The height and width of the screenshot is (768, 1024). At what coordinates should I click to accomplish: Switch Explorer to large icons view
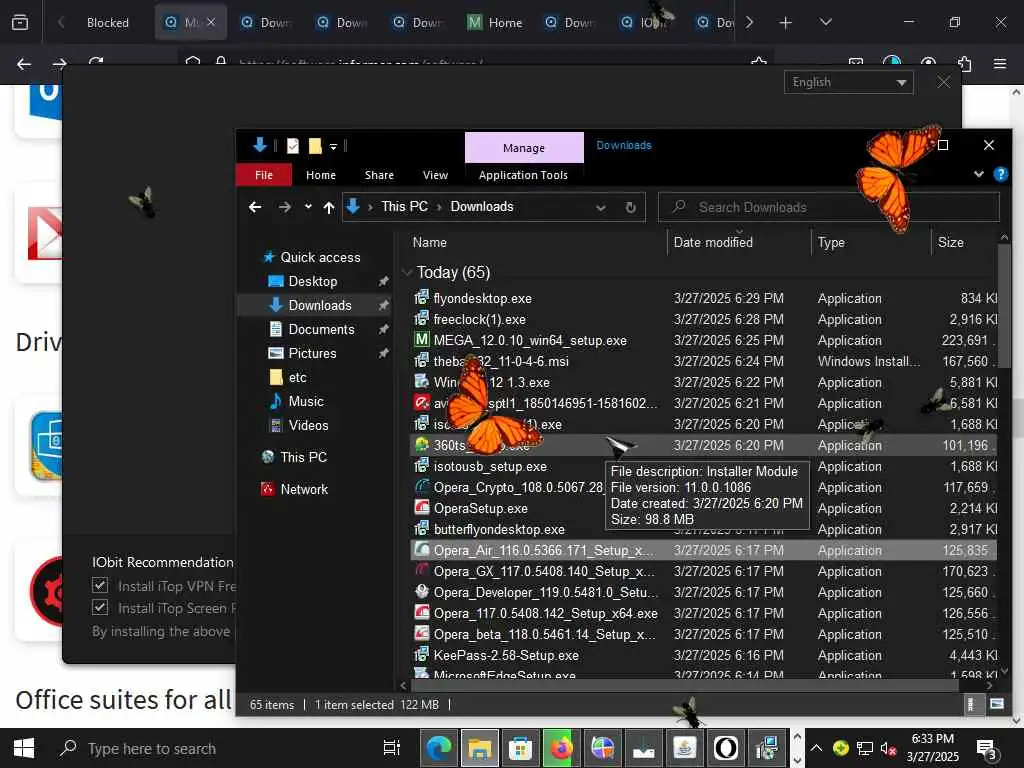click(997, 704)
